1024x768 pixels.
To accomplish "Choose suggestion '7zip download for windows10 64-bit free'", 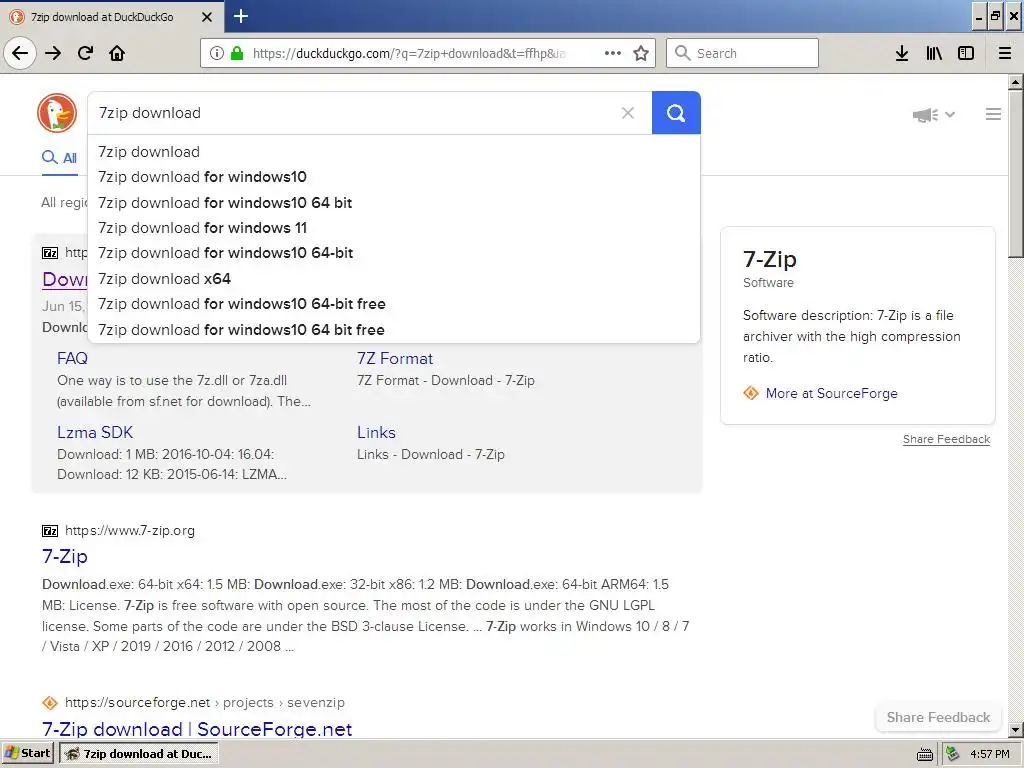I will [394, 304].
